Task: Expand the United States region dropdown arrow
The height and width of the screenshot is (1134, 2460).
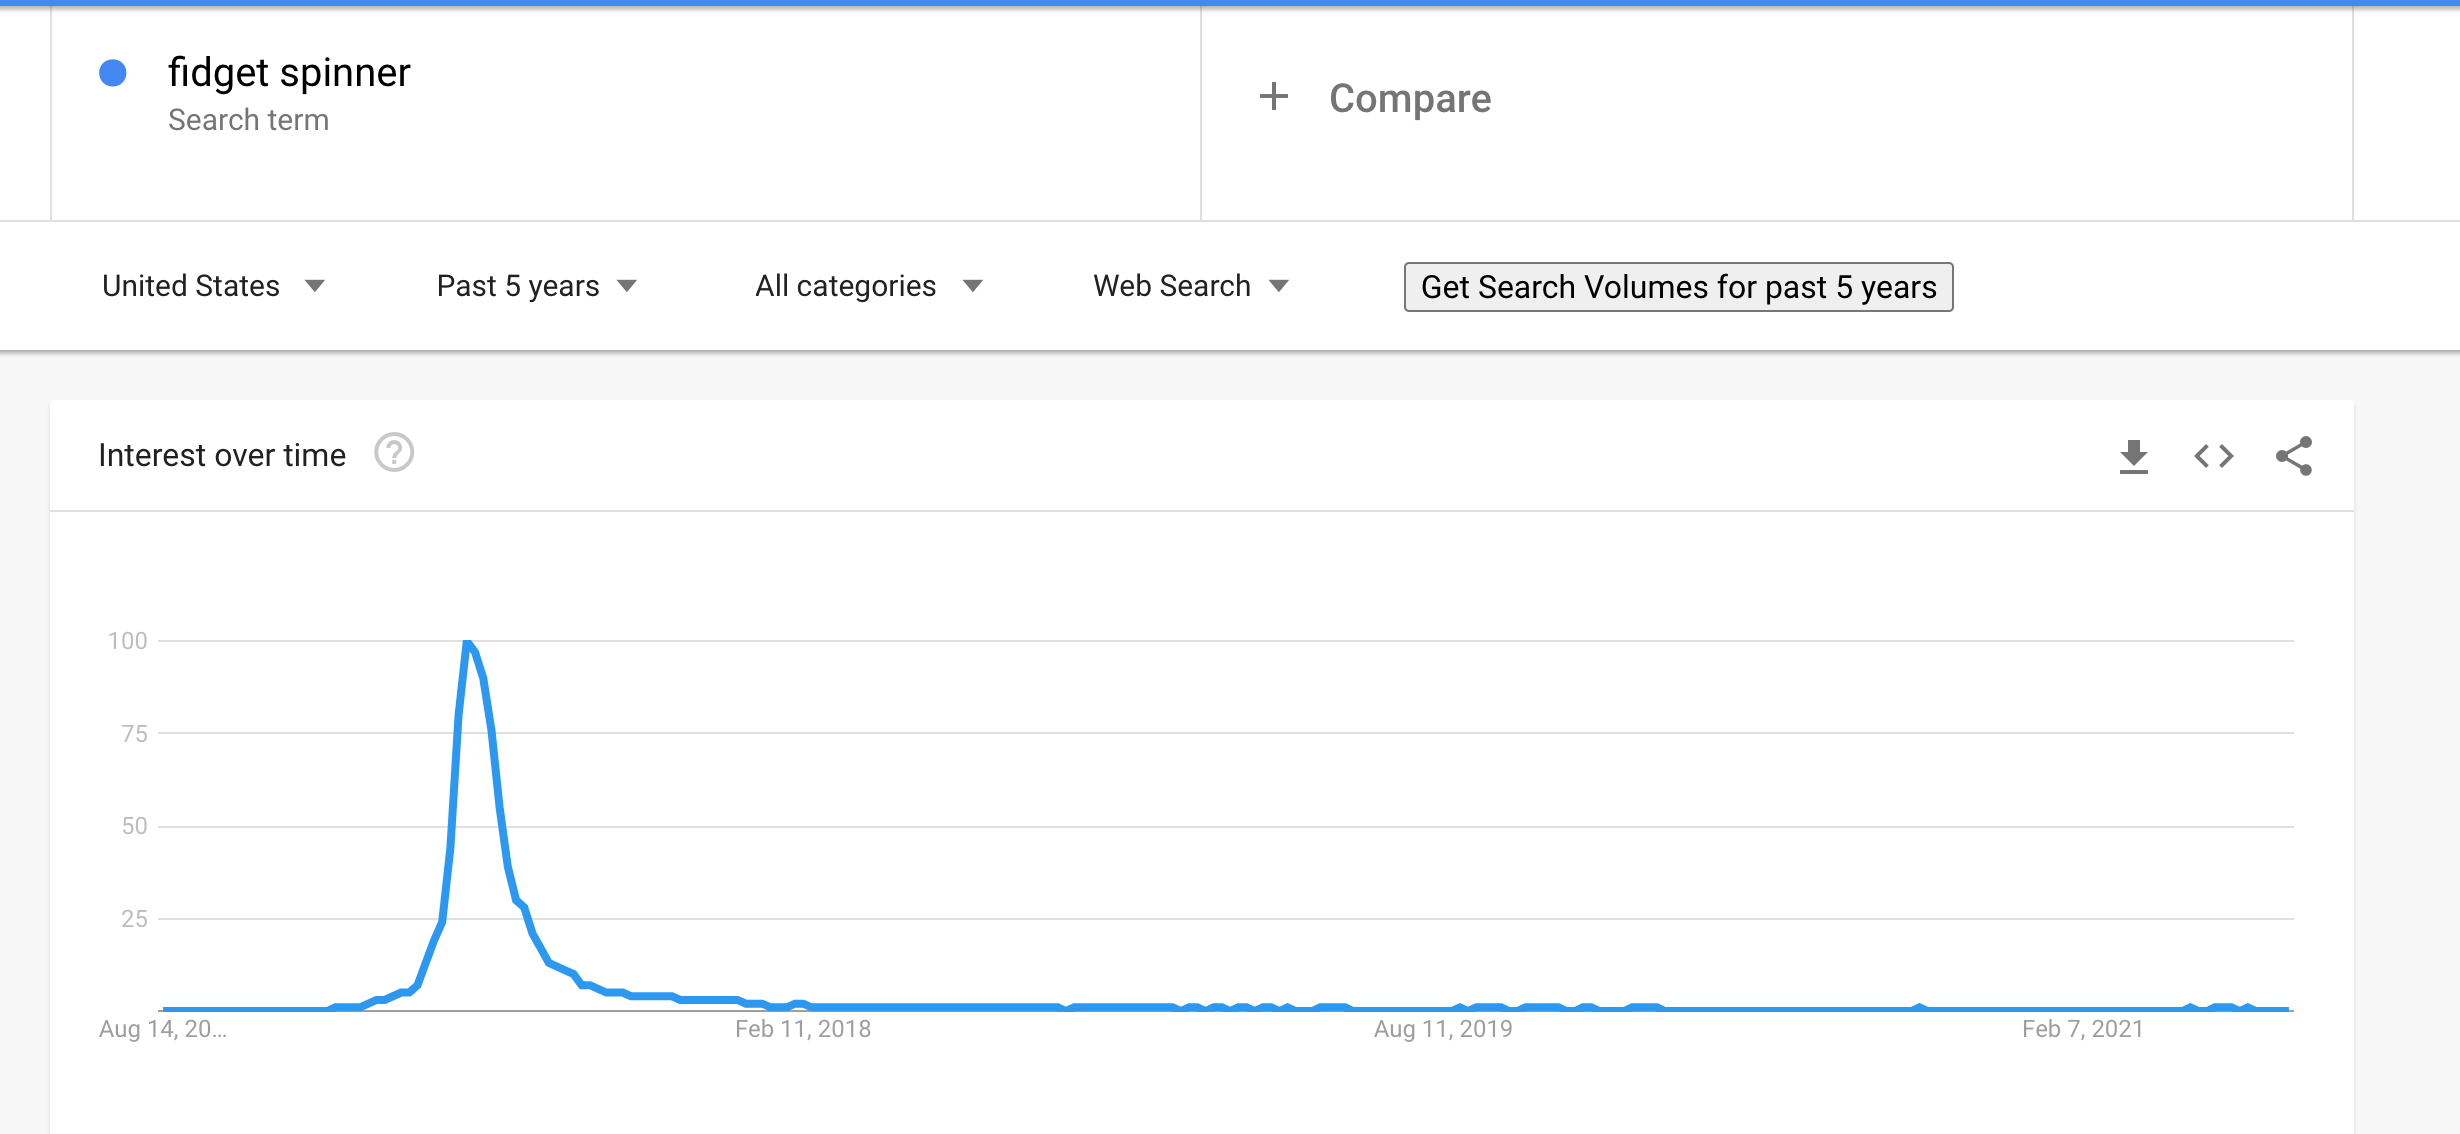Action: pyautogui.click(x=315, y=286)
